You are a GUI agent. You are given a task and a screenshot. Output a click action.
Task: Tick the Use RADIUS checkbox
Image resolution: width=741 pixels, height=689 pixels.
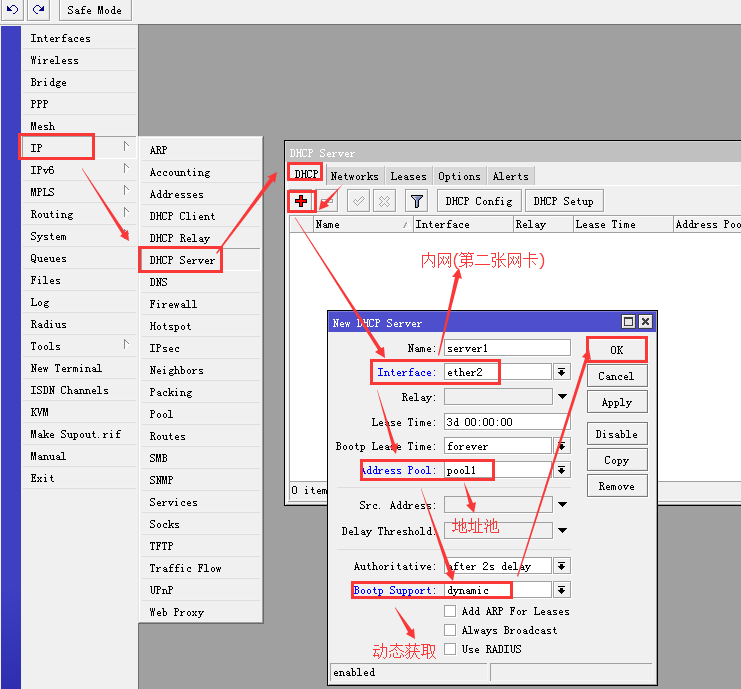click(450, 649)
